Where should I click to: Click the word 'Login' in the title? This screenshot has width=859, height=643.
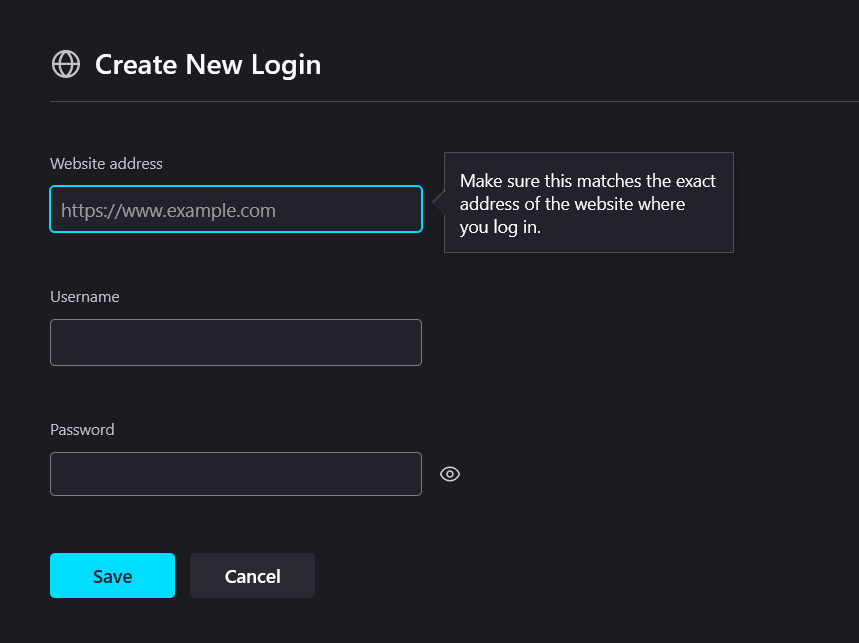pyautogui.click(x=286, y=65)
